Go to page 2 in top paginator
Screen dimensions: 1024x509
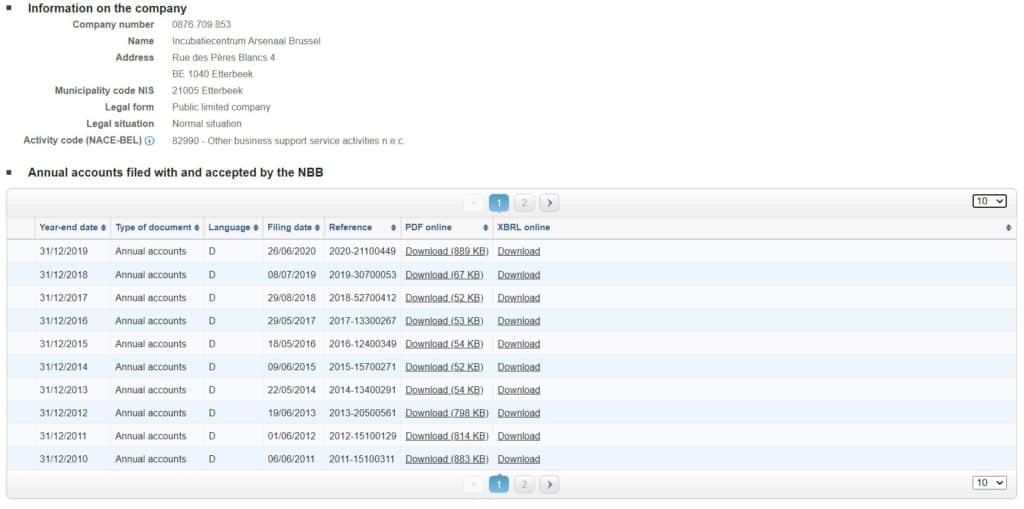(524, 203)
